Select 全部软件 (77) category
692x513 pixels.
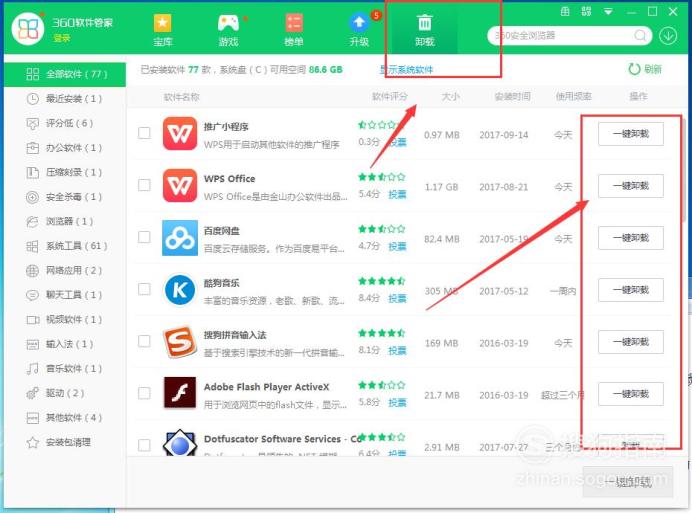coord(65,74)
